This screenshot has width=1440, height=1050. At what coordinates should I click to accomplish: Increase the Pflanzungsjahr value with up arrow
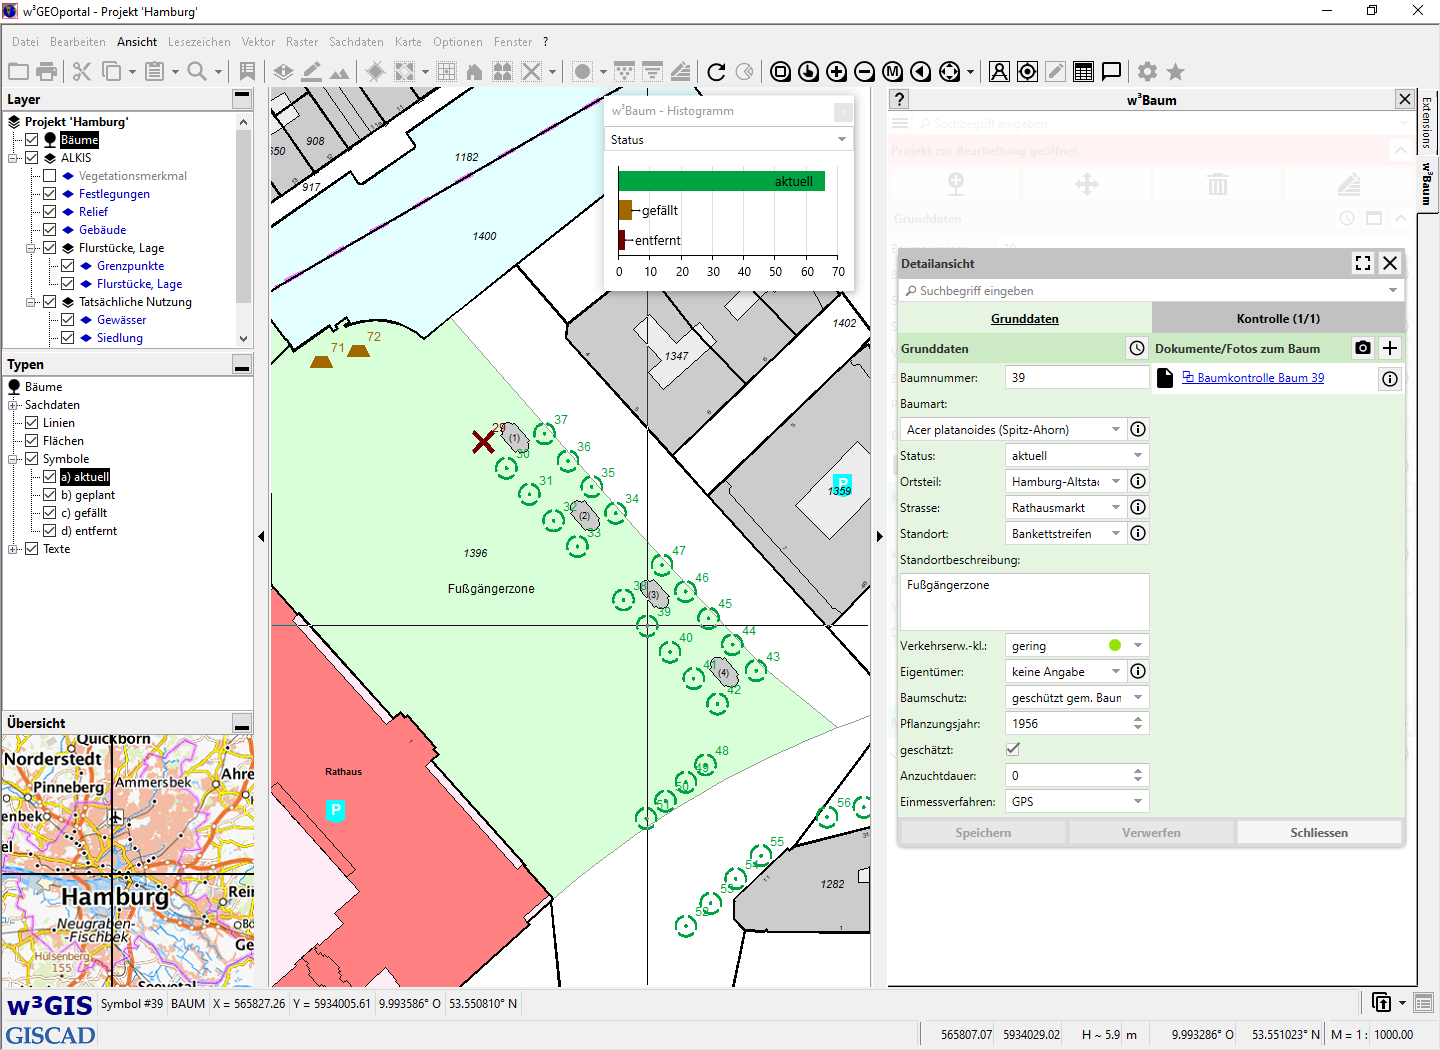(x=1138, y=719)
